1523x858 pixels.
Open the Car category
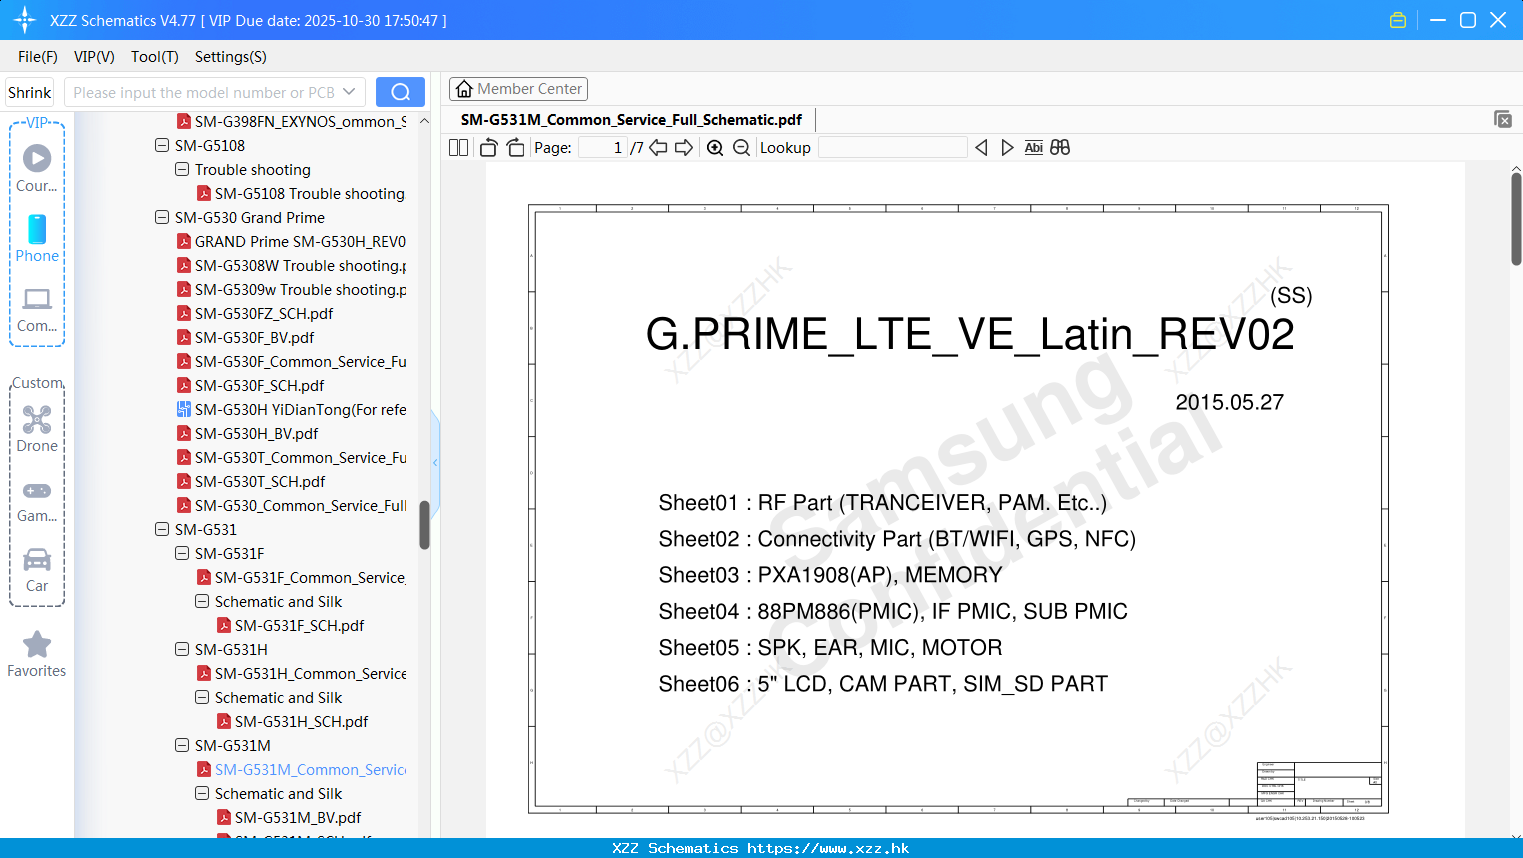[x=37, y=570]
